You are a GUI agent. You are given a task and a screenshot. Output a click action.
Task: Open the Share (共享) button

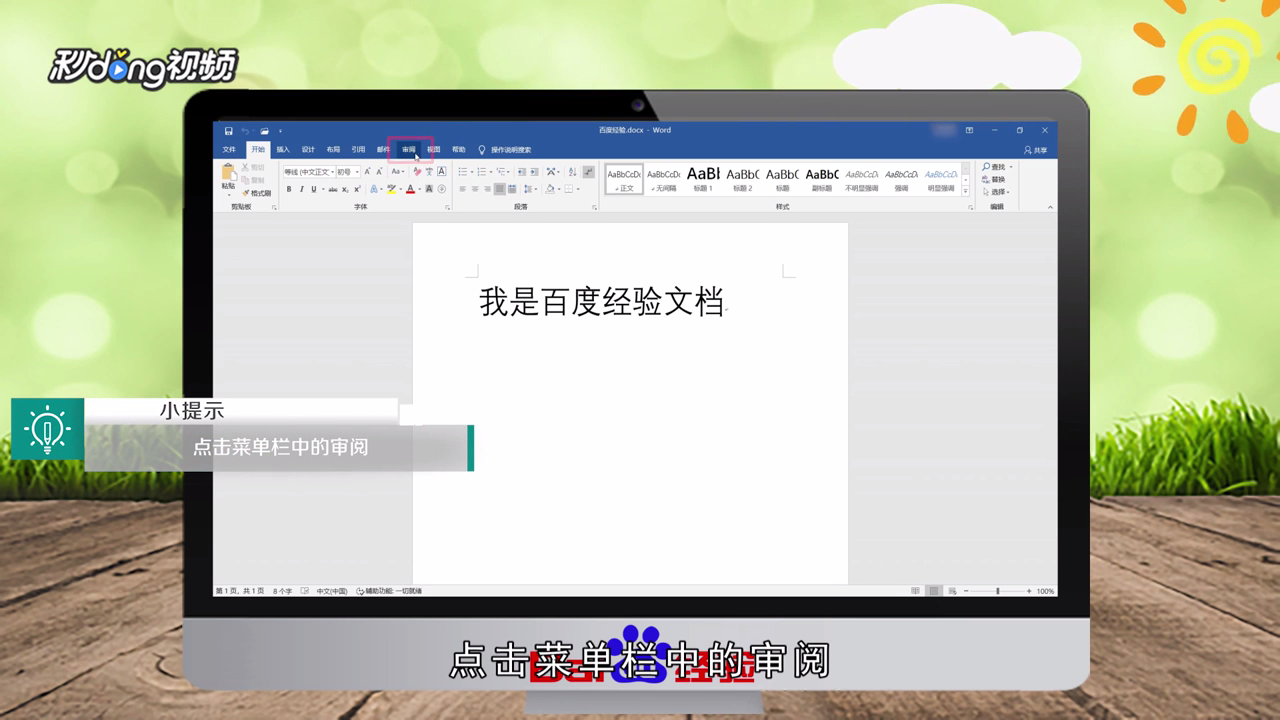1035,150
